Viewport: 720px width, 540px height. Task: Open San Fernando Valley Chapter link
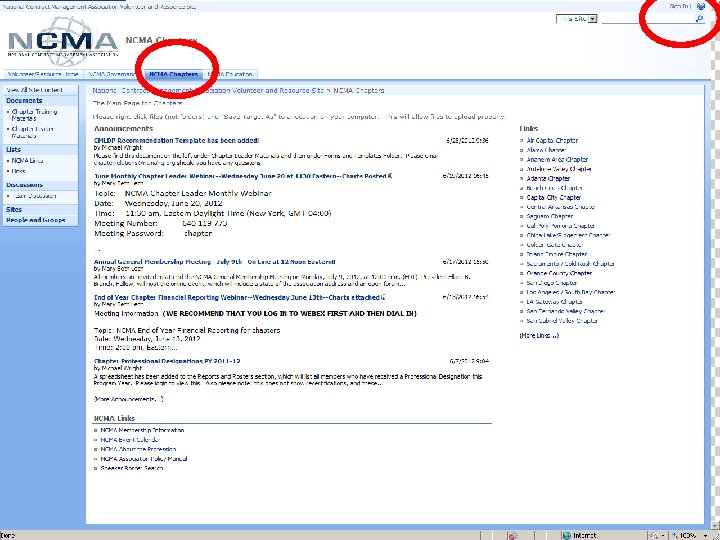[566, 311]
